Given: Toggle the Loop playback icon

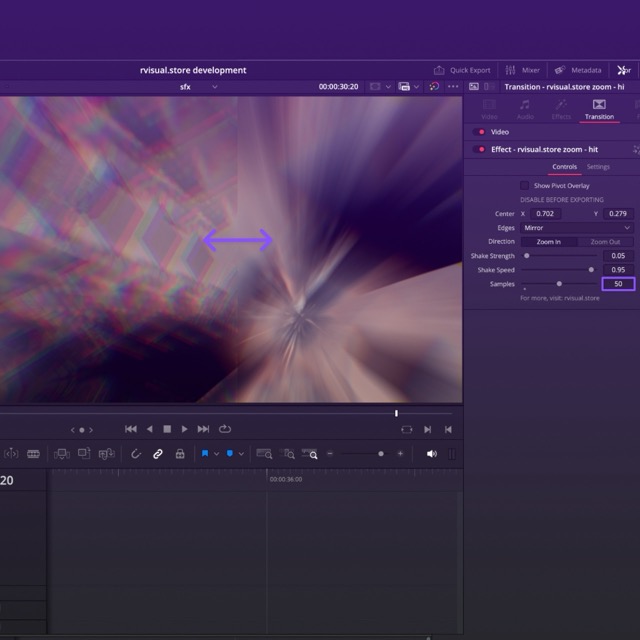Looking at the screenshot, I should coord(225,429).
